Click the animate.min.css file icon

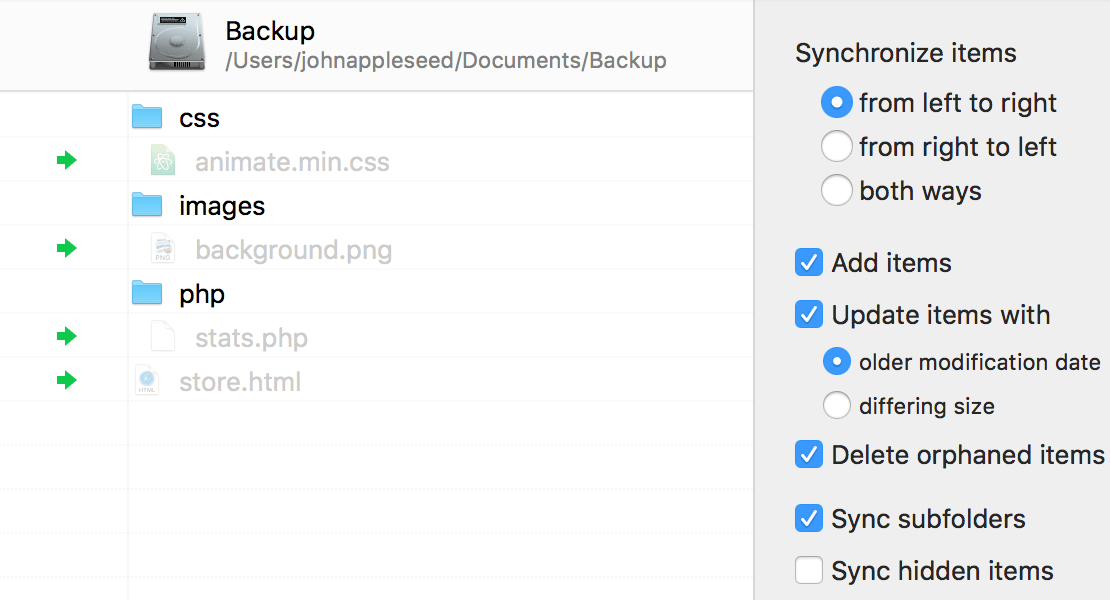(x=162, y=159)
